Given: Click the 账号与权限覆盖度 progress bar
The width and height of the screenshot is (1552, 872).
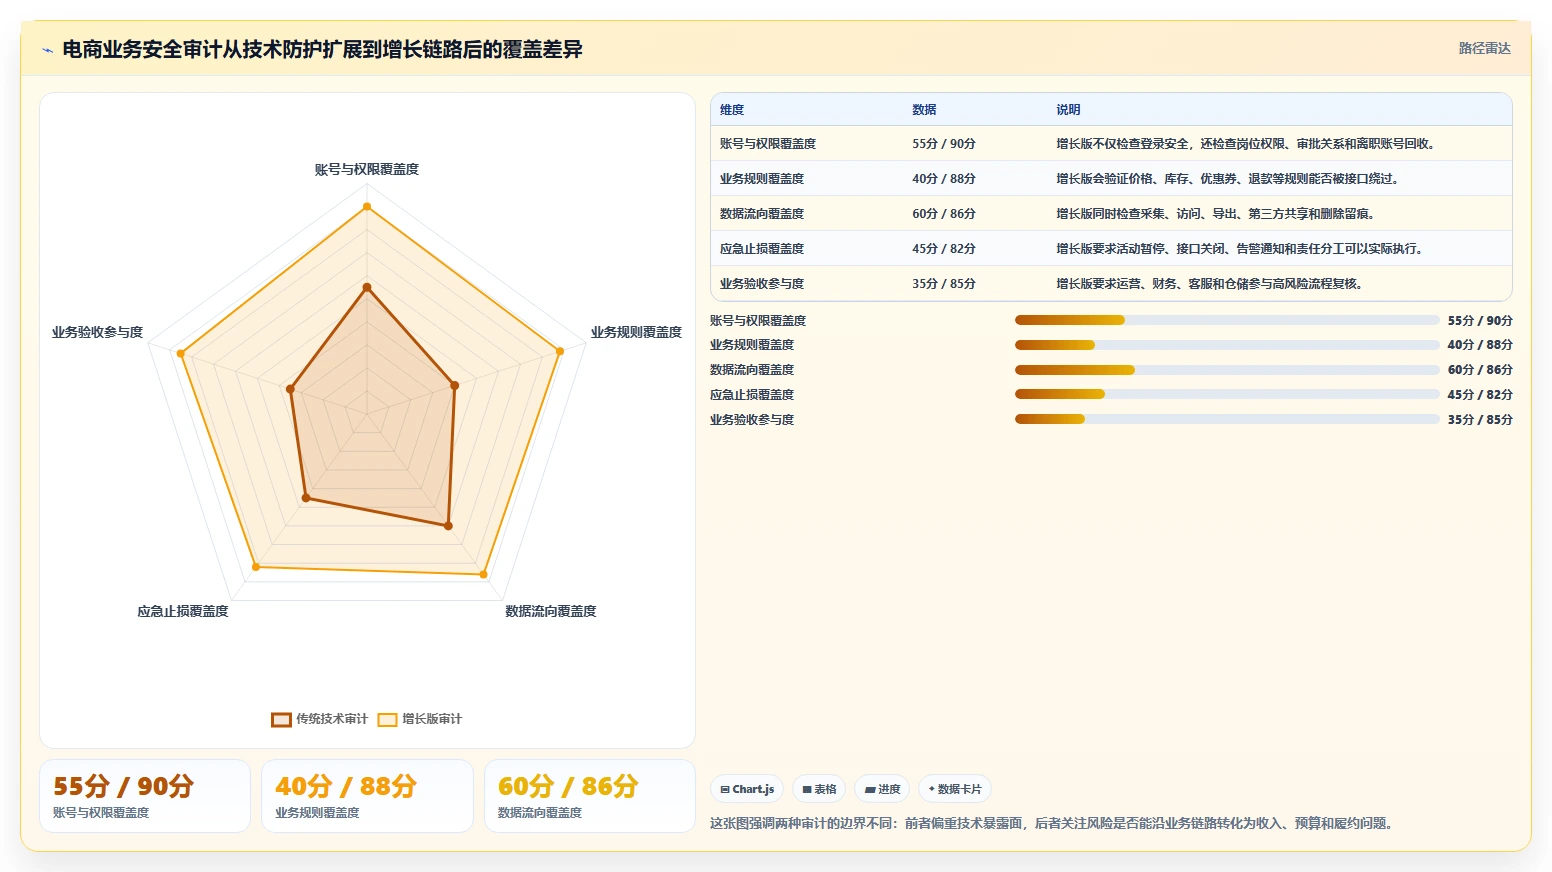Looking at the screenshot, I should [x=1227, y=320].
